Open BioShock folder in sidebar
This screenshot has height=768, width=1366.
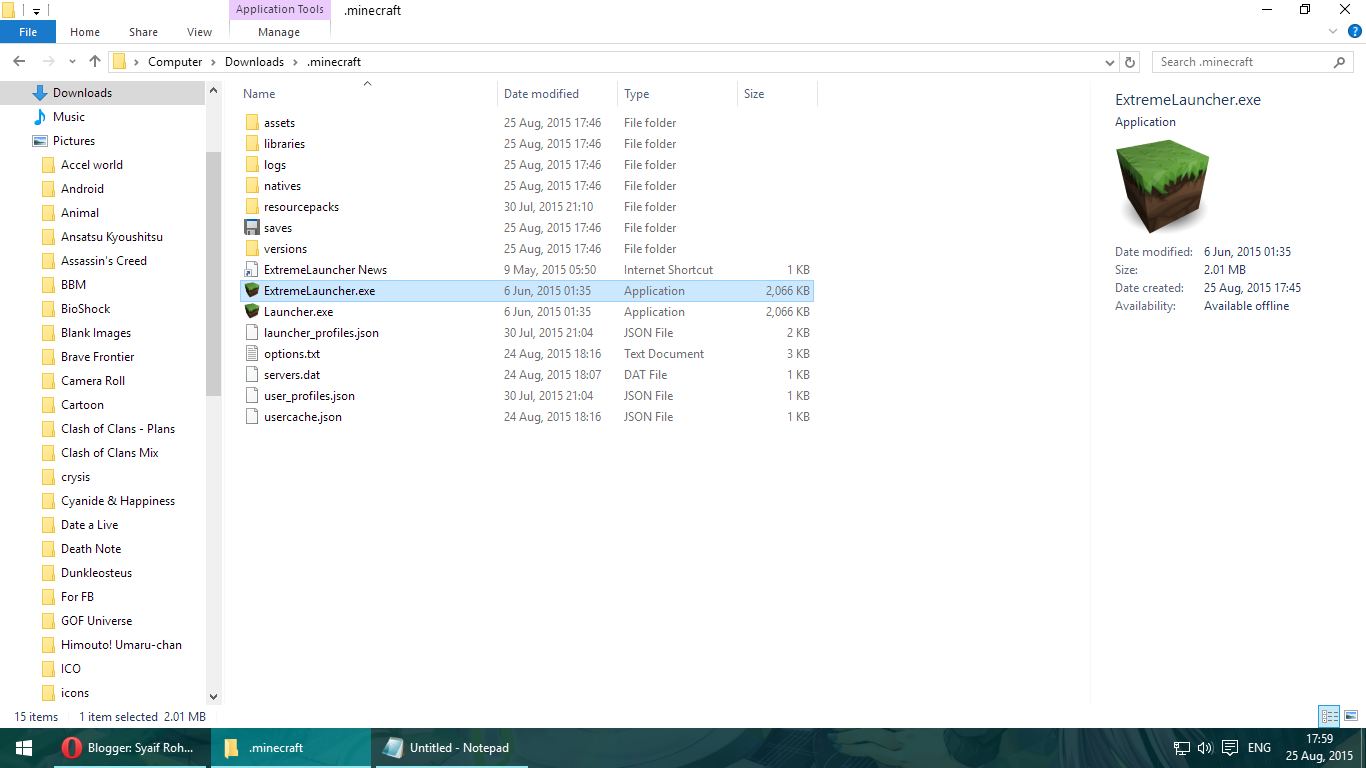[x=86, y=309]
